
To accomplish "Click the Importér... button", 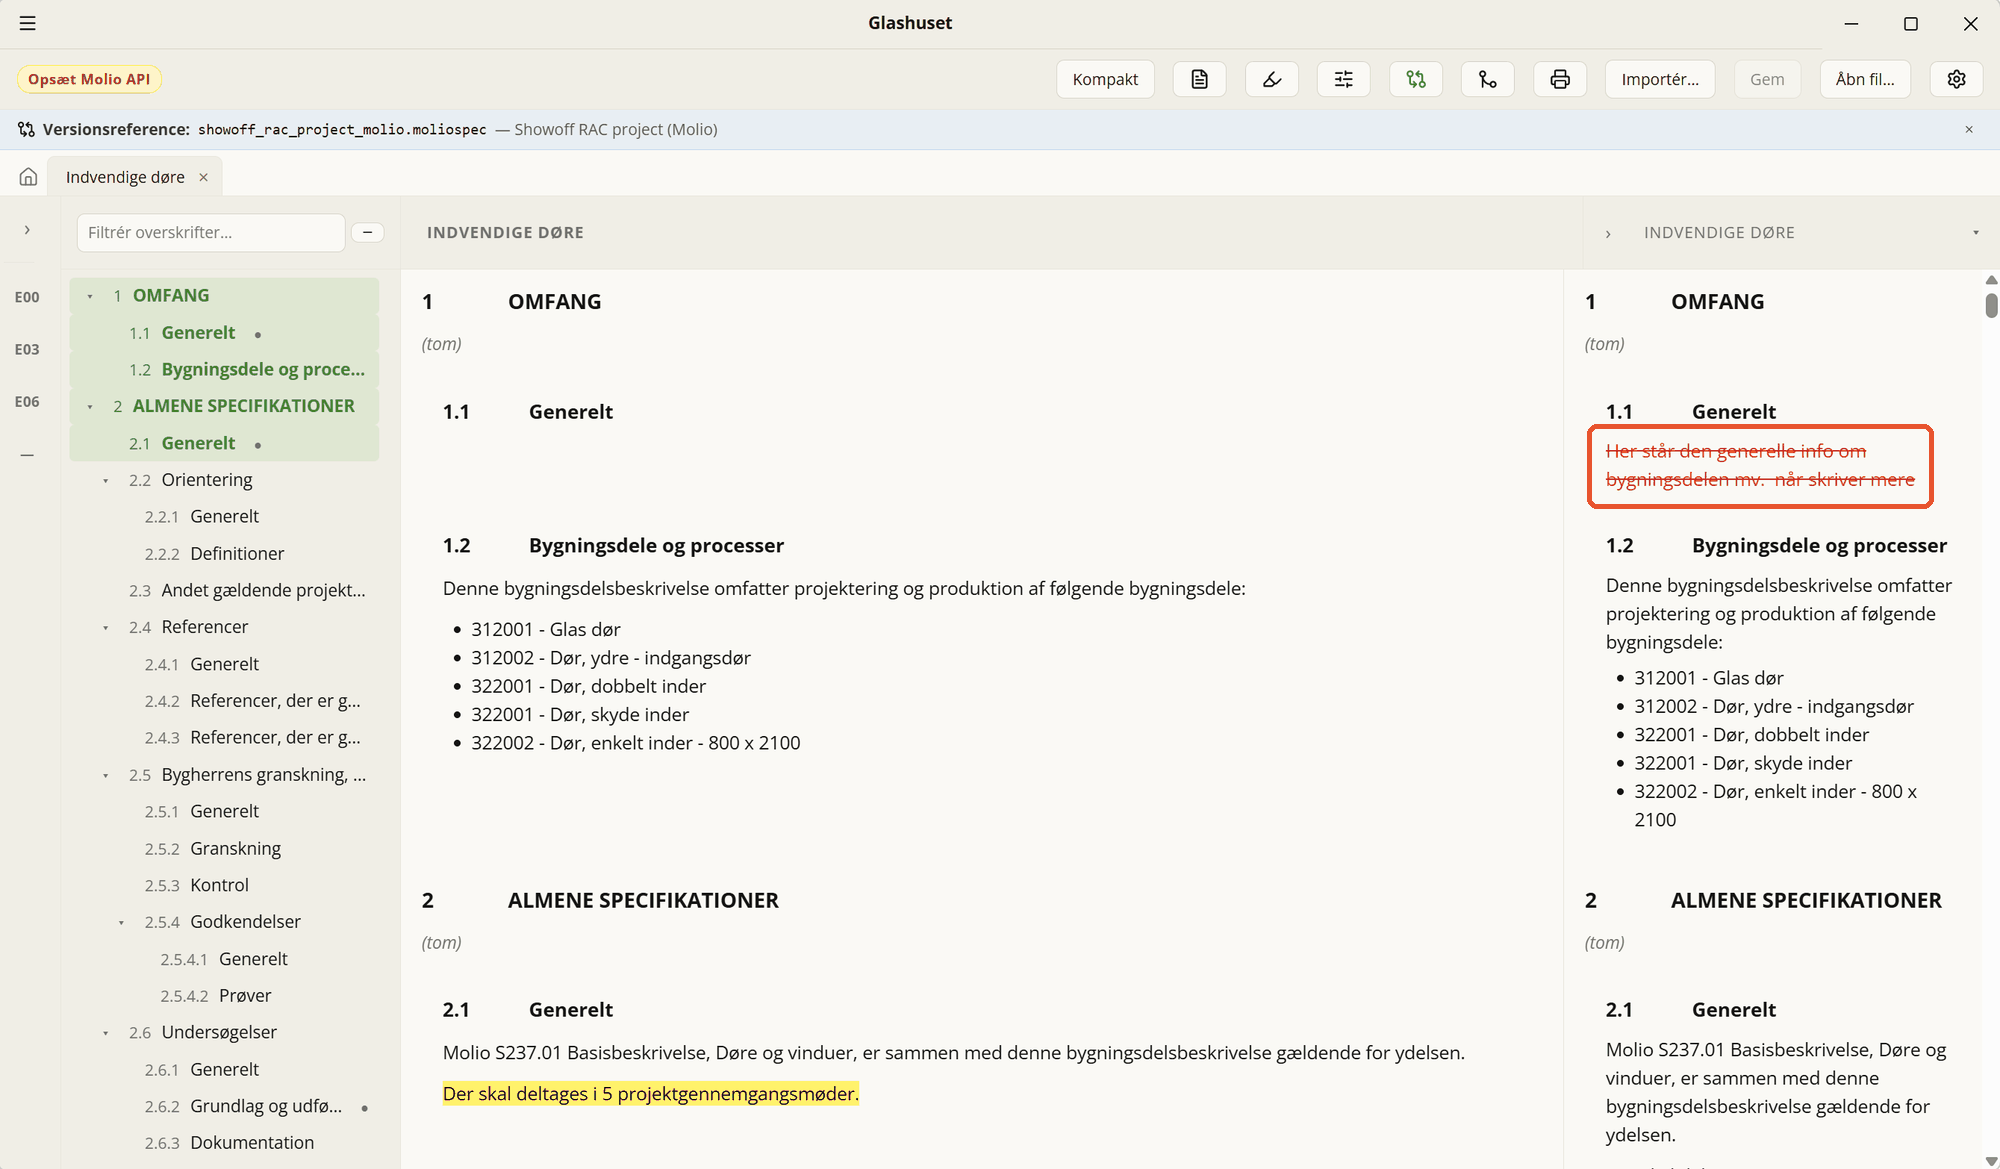I will 1660,79.
